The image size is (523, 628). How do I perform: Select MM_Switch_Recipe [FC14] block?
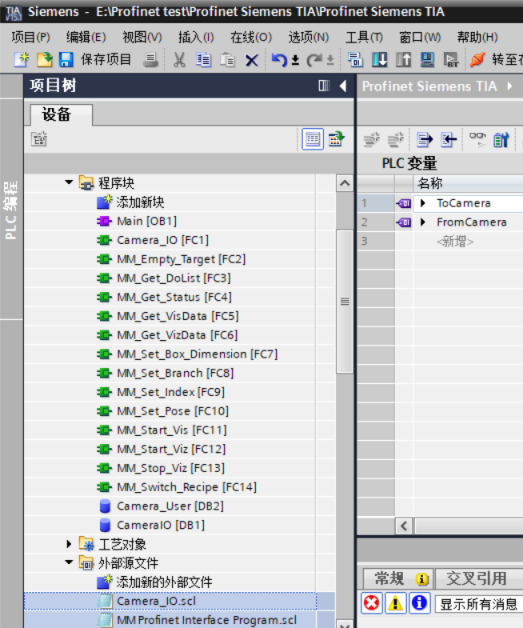pyautogui.click(x=187, y=487)
